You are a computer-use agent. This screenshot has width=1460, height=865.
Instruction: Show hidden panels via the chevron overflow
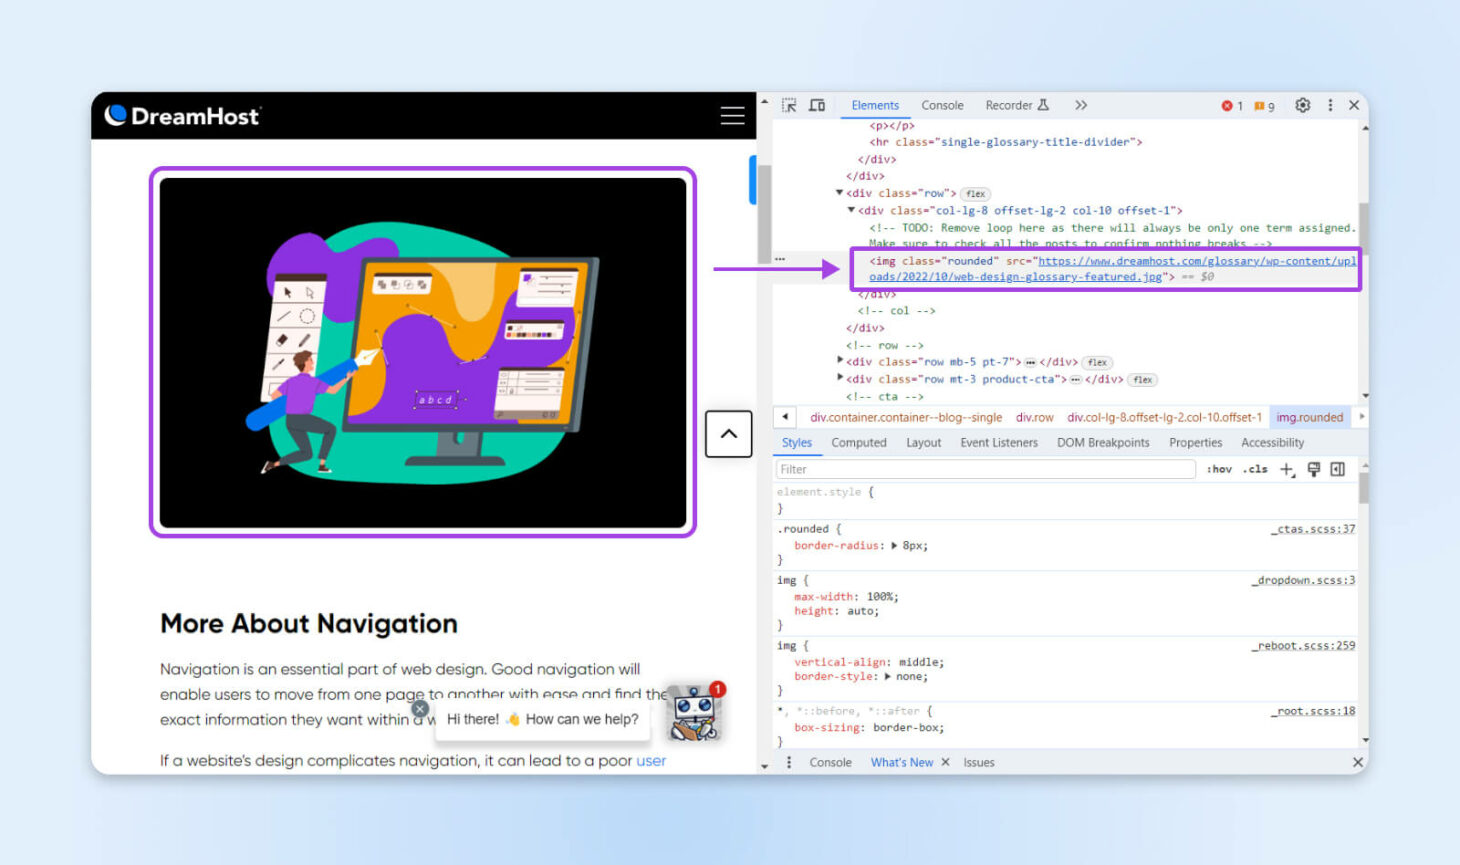(1080, 104)
